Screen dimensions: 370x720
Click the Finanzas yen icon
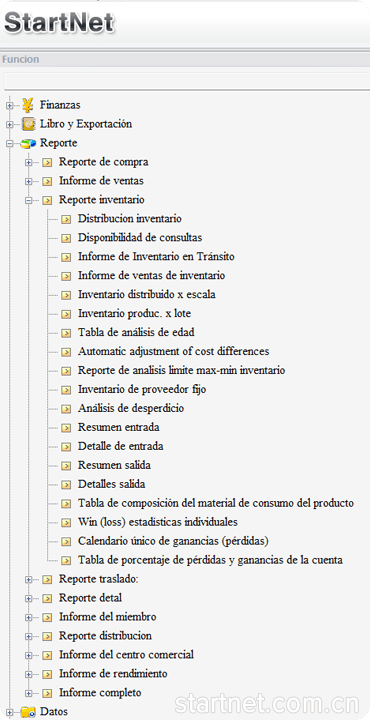coord(28,105)
